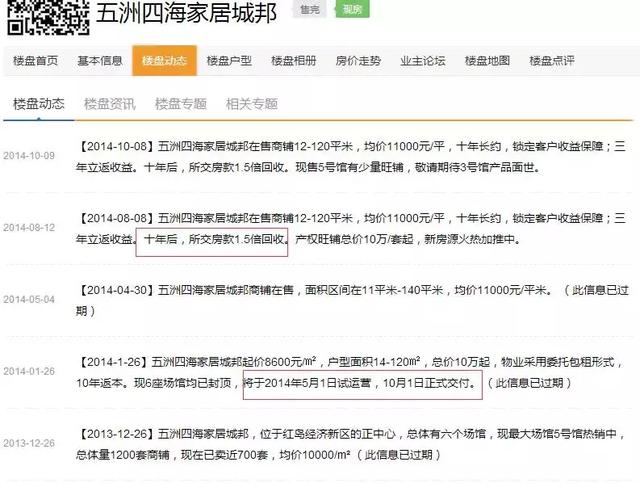The height and width of the screenshot is (483, 640).
Task: Select the orange 楼盘动态 main tab
Action: [164, 61]
